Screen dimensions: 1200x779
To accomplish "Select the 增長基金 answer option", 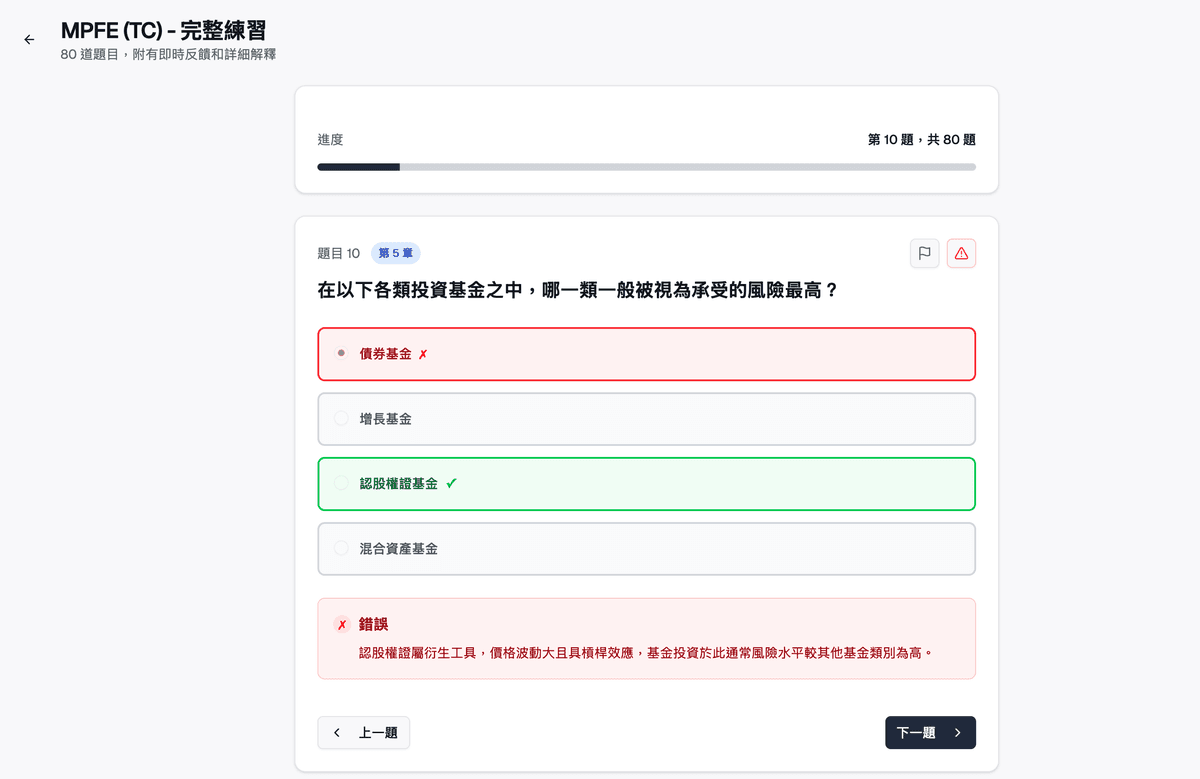I will (646, 418).
